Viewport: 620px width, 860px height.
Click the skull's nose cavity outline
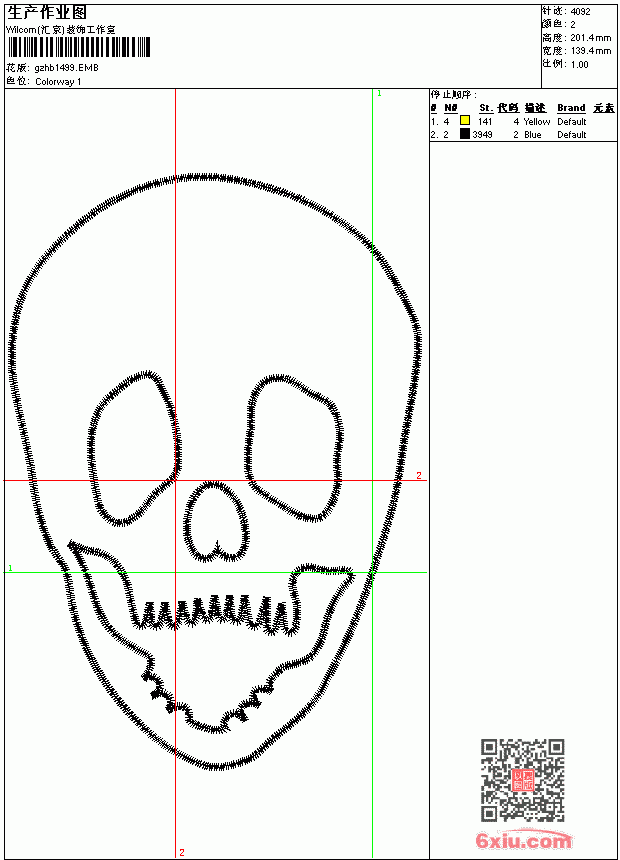click(216, 522)
